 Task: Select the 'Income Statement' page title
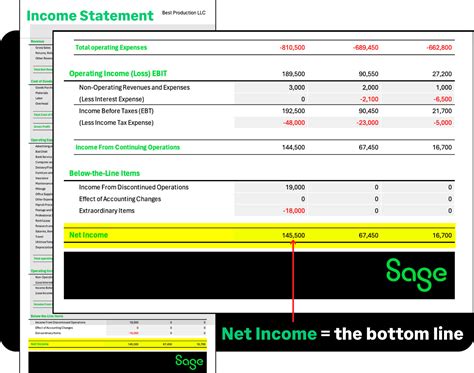click(x=90, y=16)
